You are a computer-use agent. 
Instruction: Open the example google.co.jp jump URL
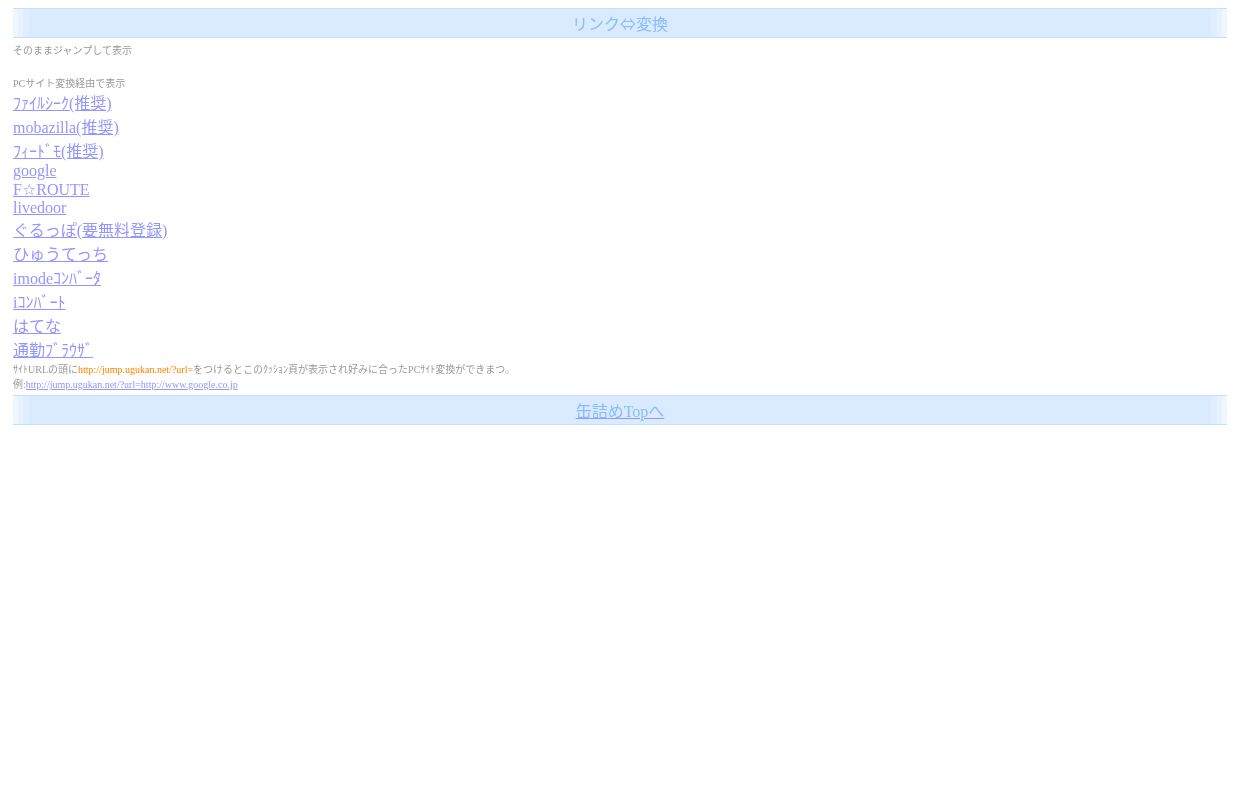[x=131, y=384]
